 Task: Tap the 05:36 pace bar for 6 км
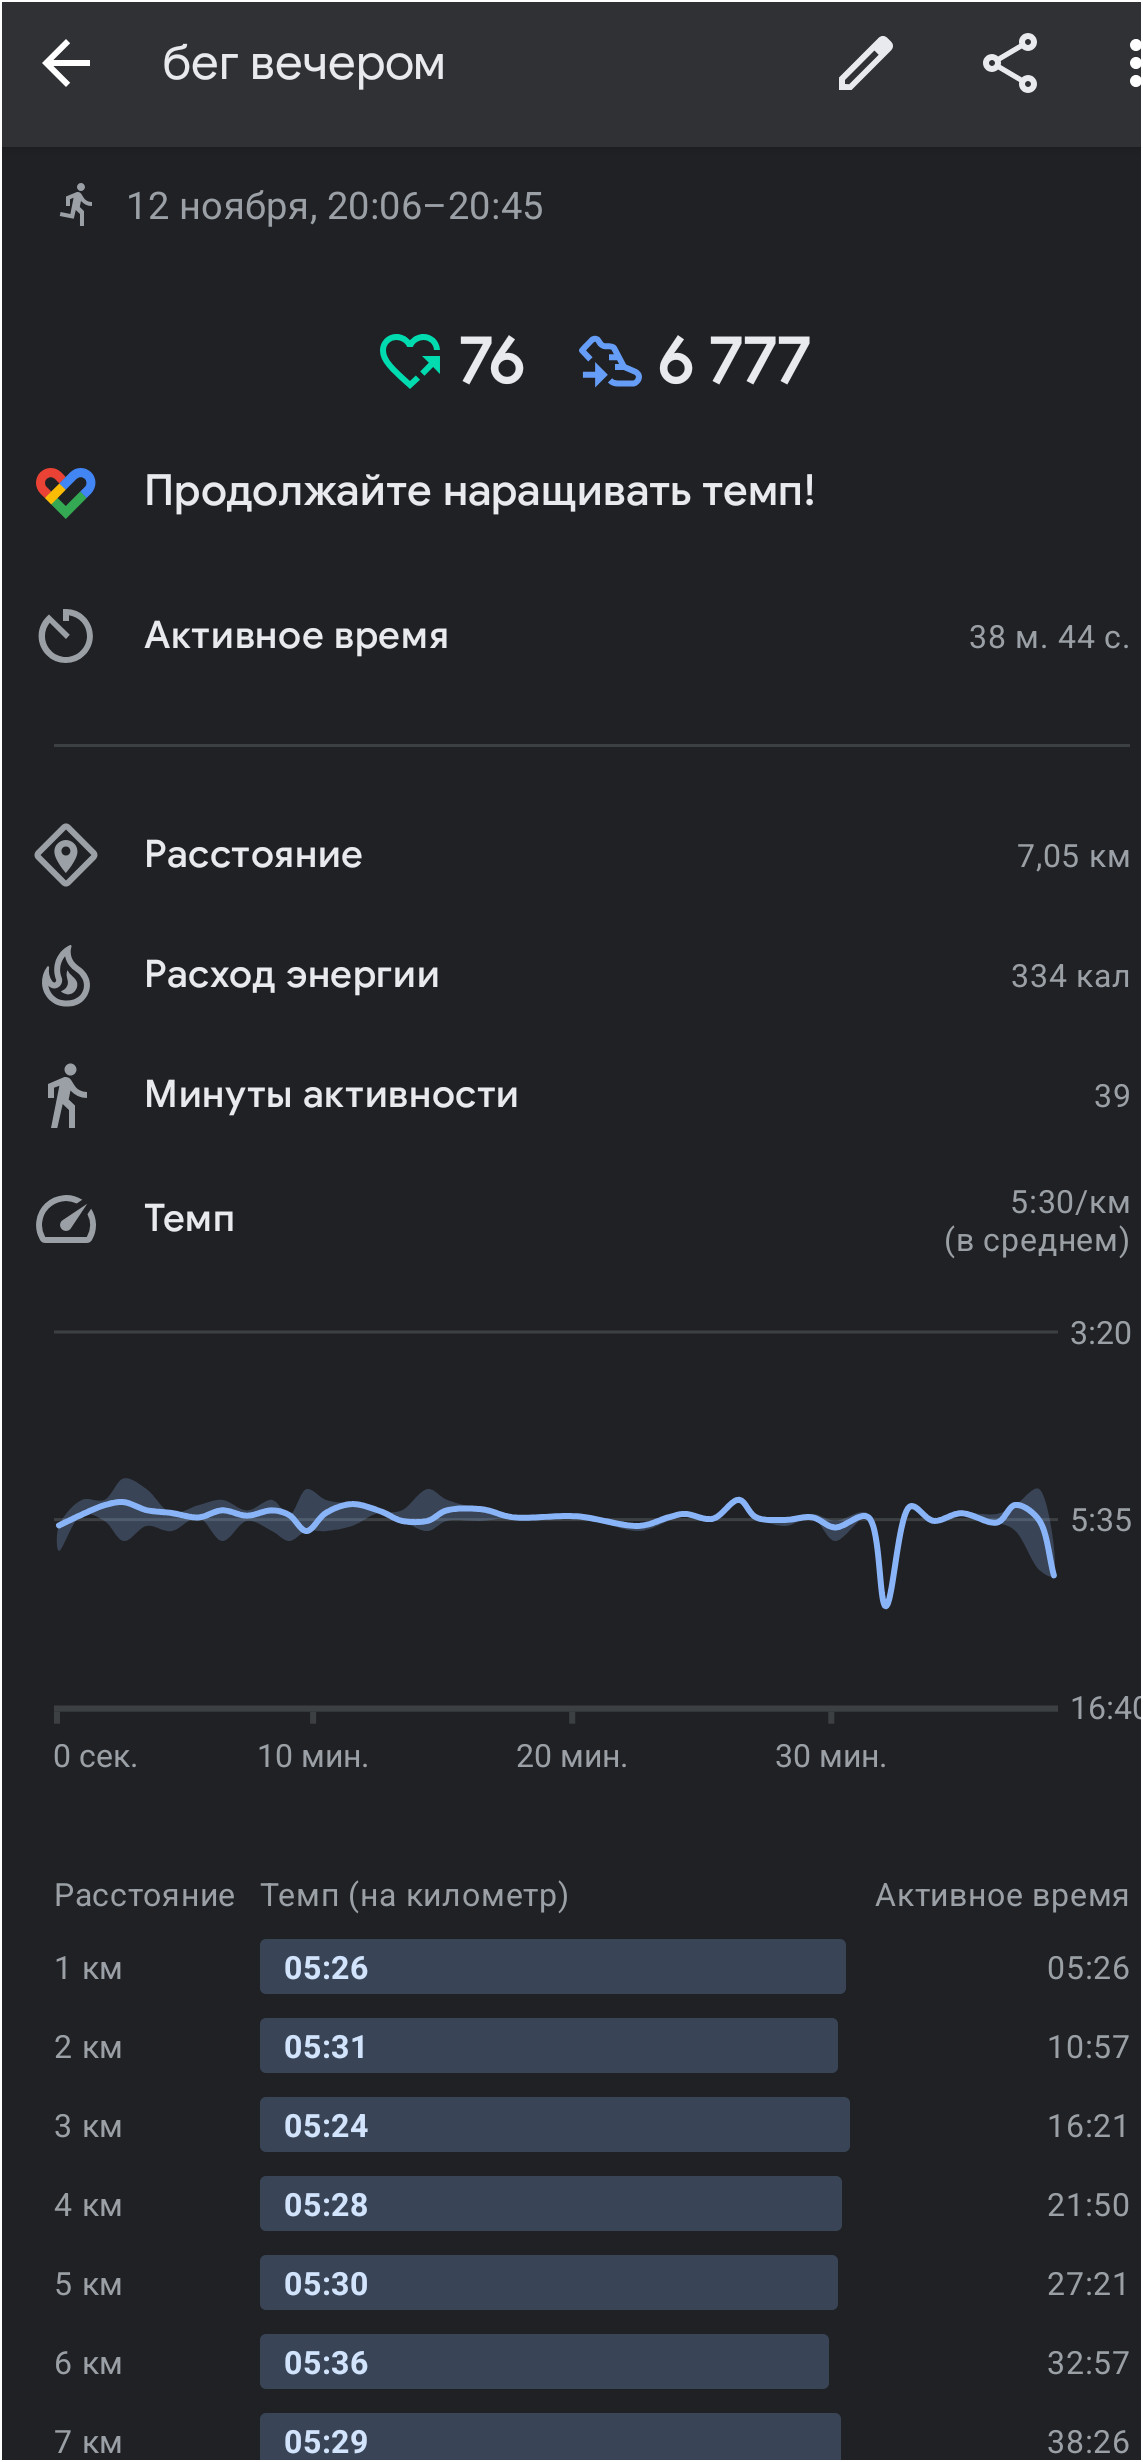544,2362
